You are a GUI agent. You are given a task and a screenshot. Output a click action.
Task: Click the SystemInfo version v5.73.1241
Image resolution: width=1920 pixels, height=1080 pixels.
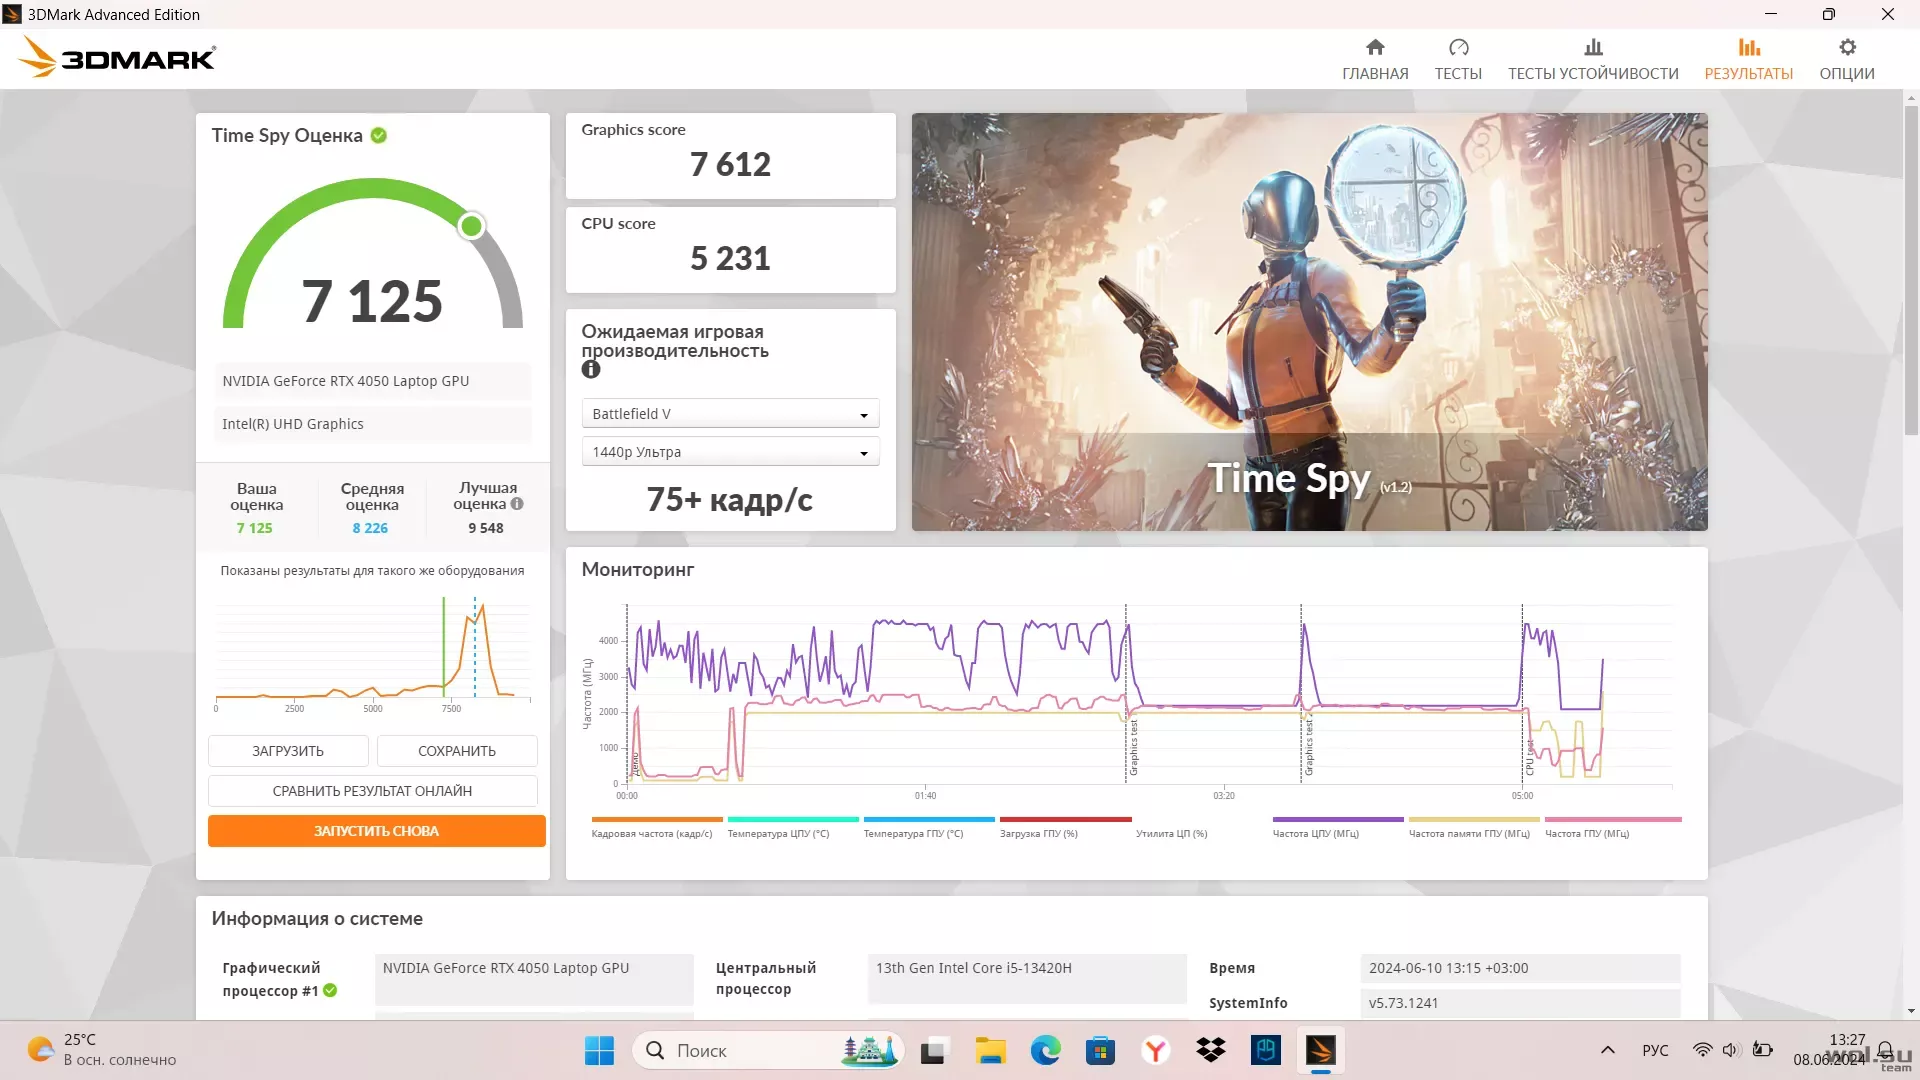pos(1520,1003)
